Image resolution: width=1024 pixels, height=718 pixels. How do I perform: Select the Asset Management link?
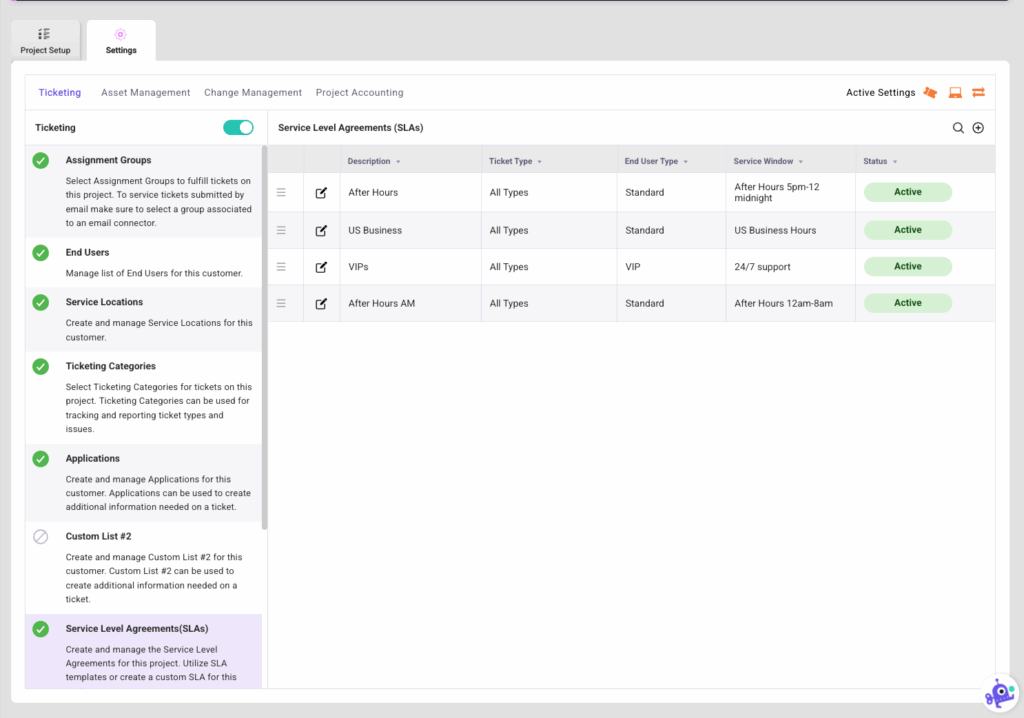[145, 92]
